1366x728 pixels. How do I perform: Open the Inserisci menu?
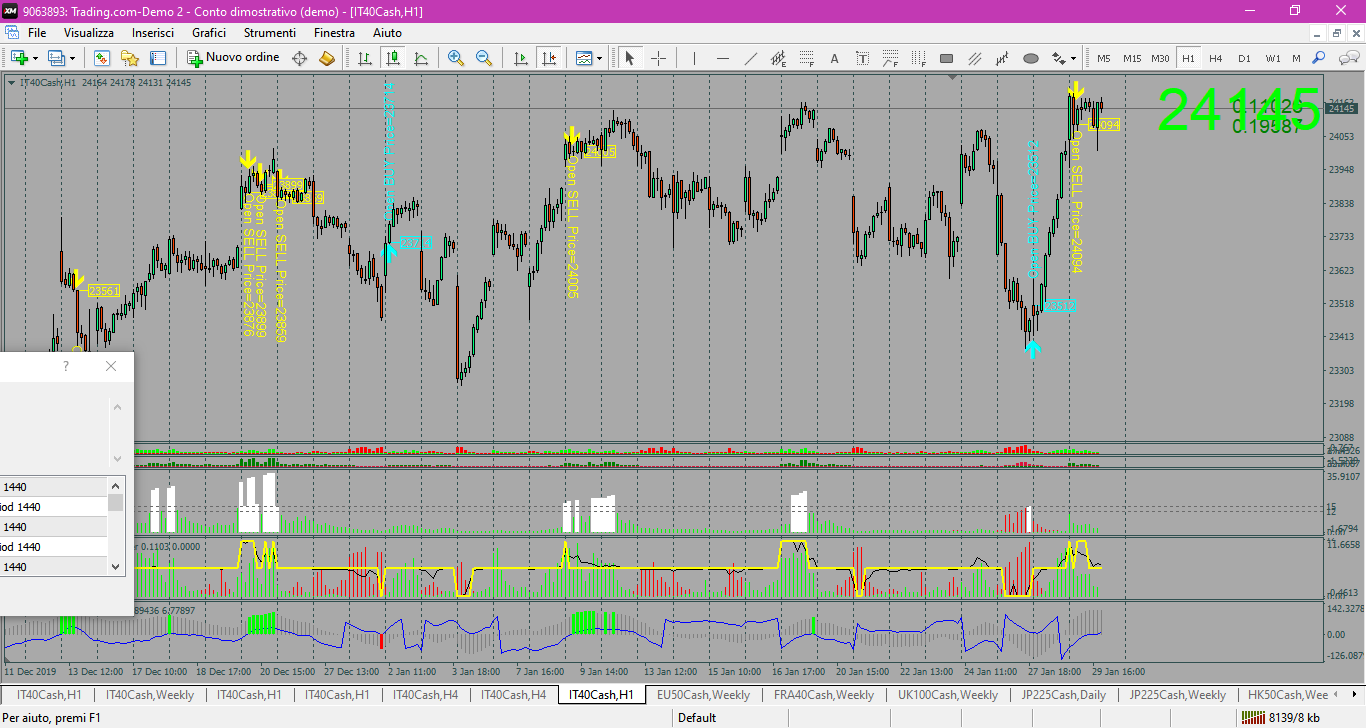pyautogui.click(x=153, y=33)
